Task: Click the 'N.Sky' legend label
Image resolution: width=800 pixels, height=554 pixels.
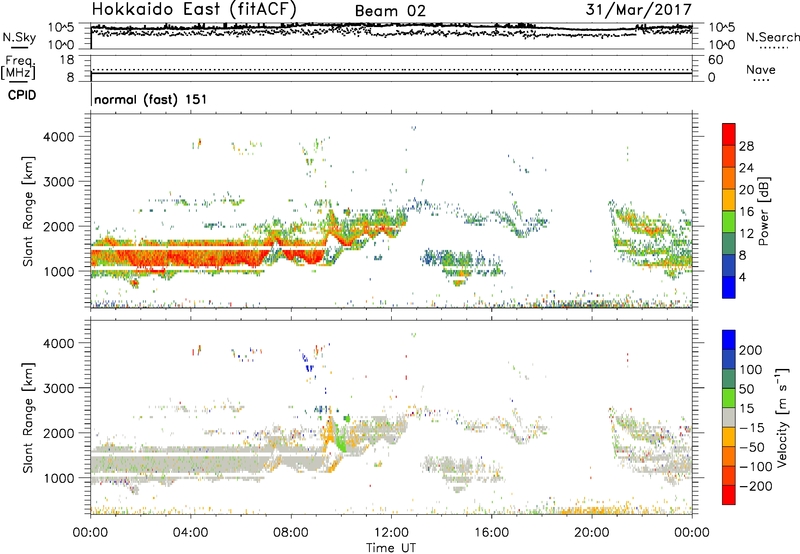Action: tap(19, 37)
